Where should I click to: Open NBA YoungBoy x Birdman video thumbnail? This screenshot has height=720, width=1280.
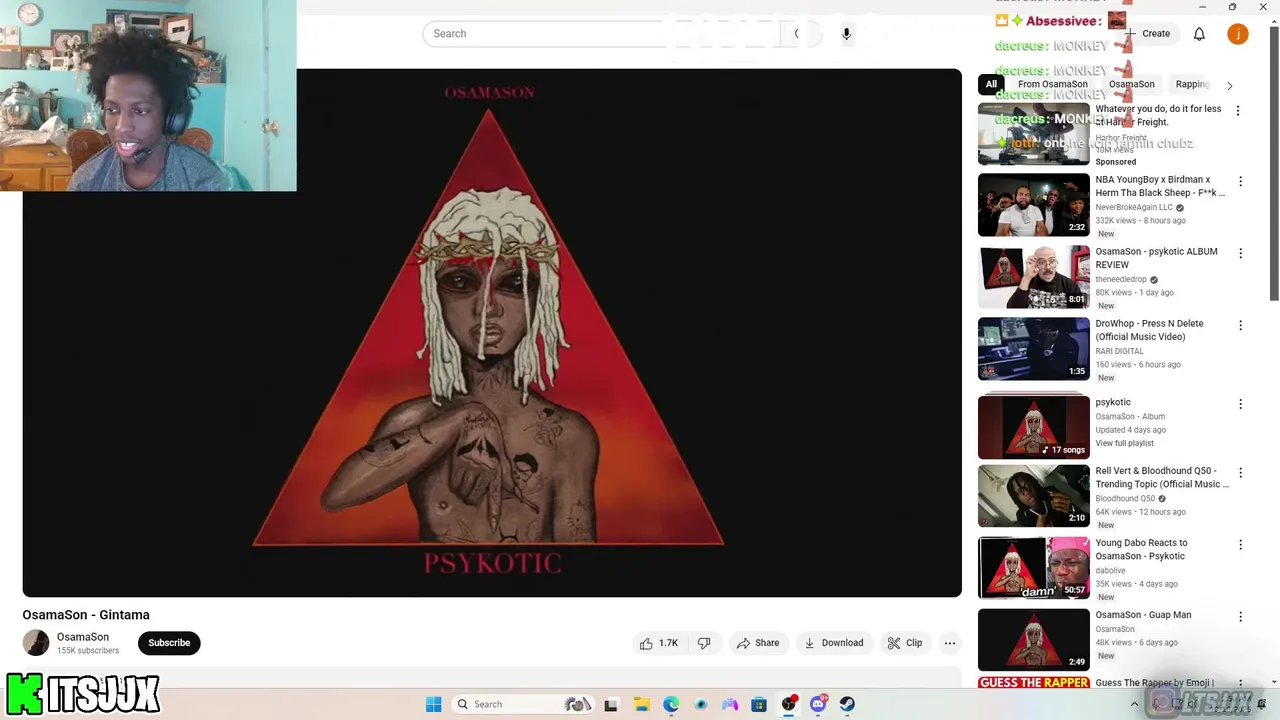[x=1033, y=205]
